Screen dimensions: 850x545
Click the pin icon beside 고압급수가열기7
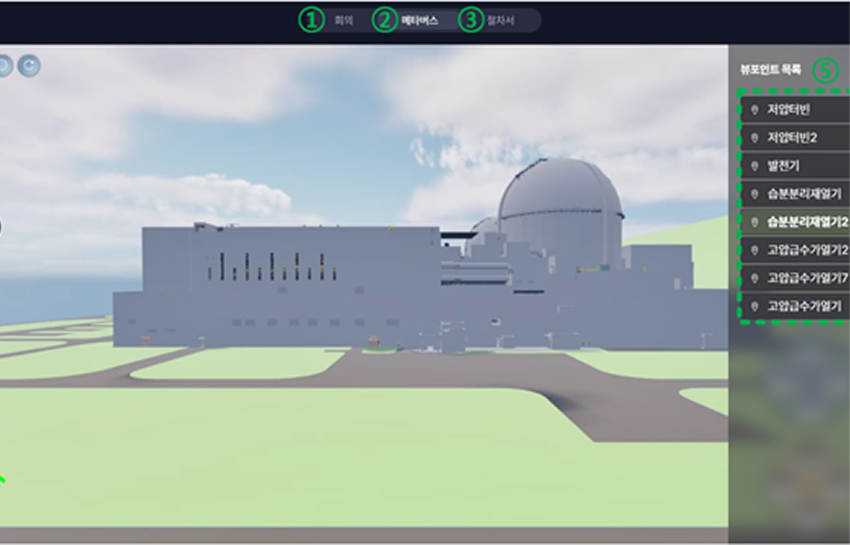point(754,277)
